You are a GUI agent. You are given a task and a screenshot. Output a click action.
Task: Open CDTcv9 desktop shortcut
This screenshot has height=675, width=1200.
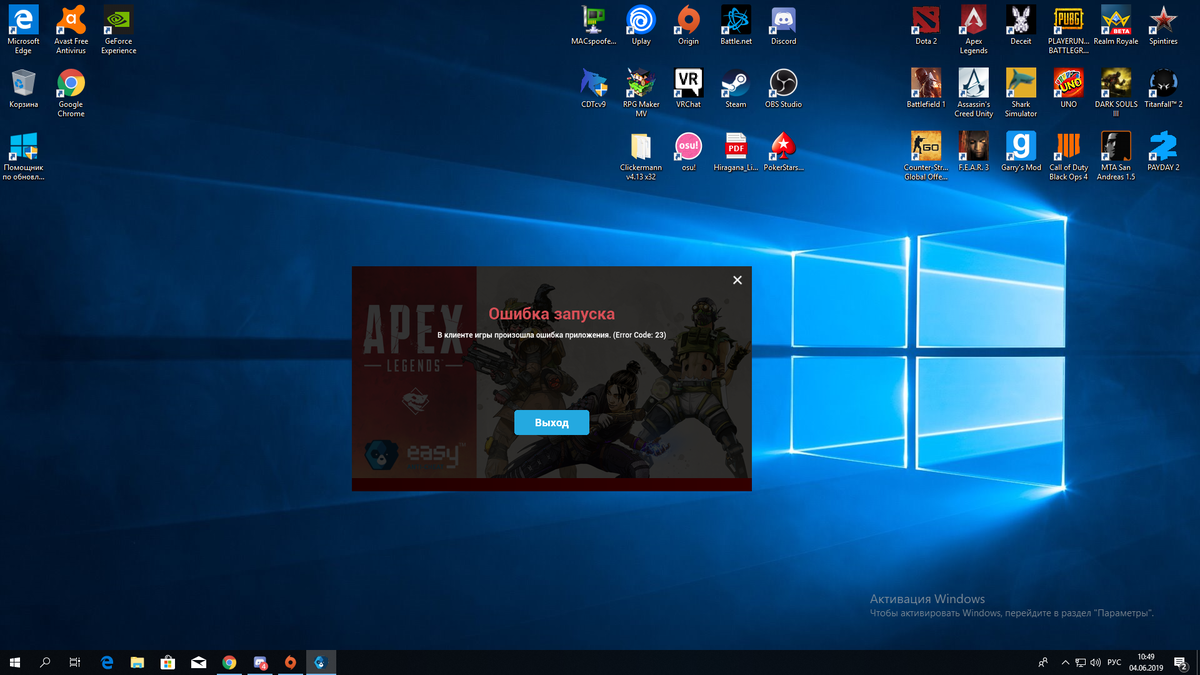point(594,88)
